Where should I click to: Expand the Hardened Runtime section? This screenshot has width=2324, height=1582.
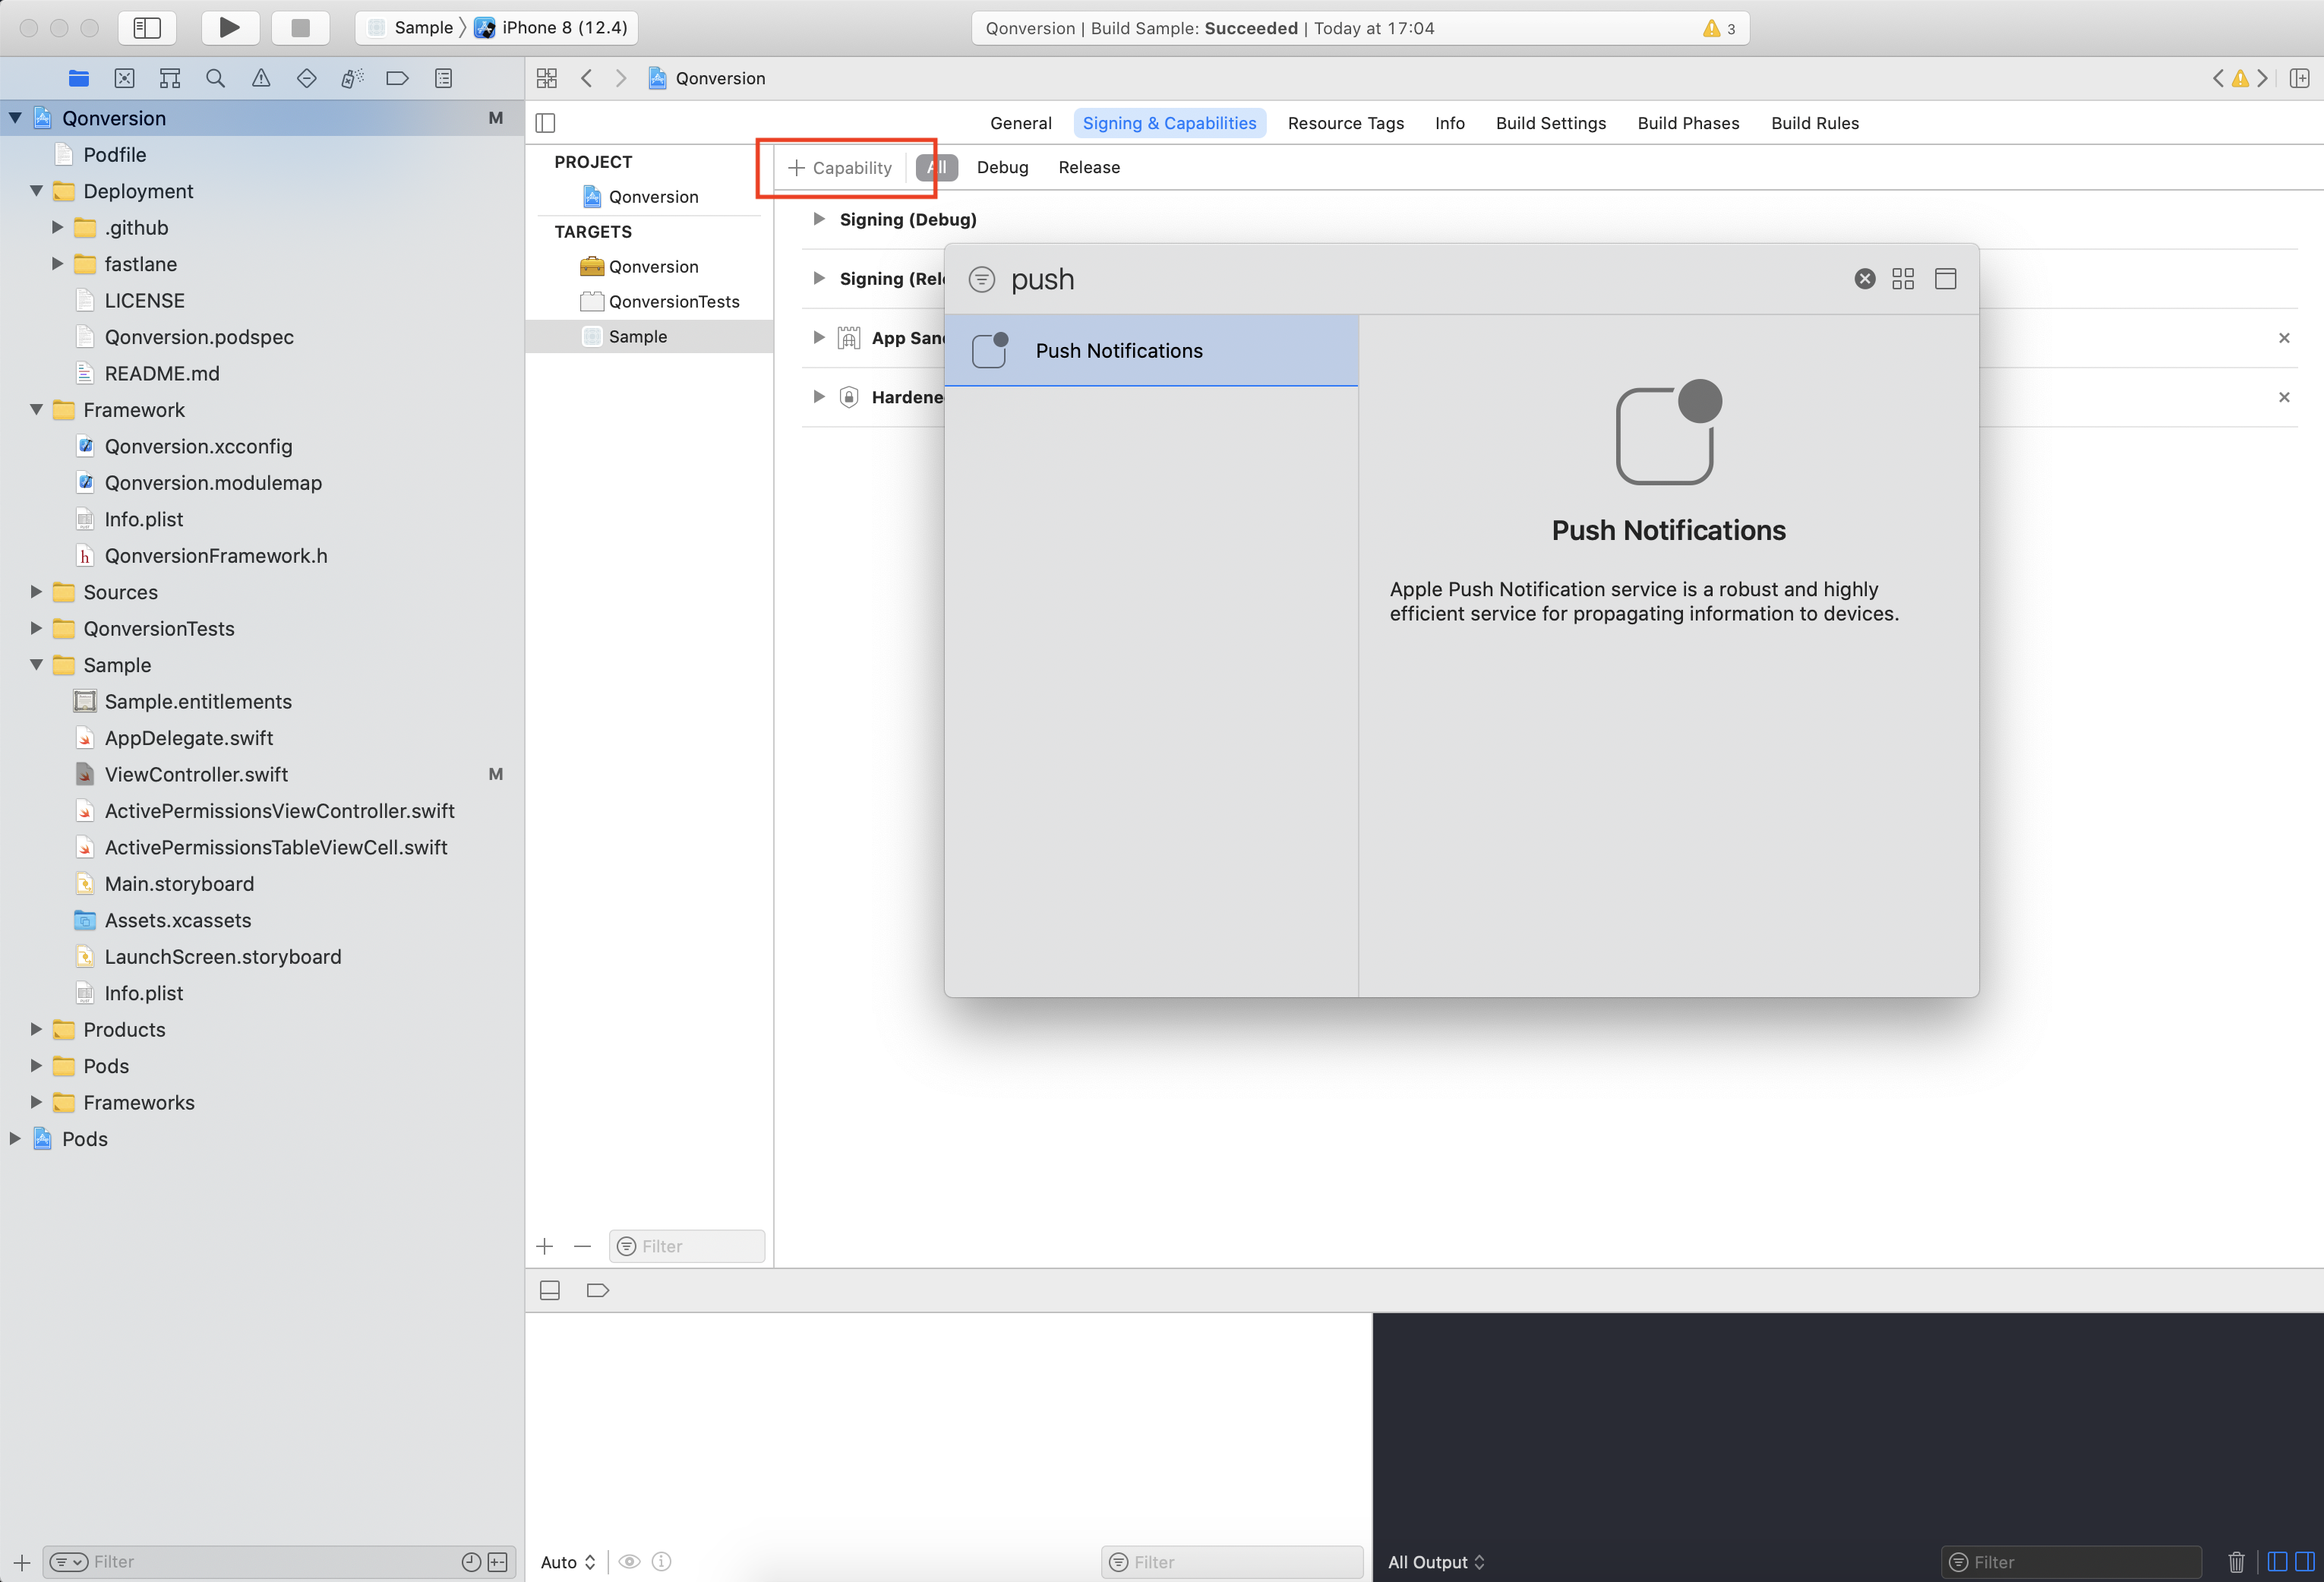[x=818, y=396]
